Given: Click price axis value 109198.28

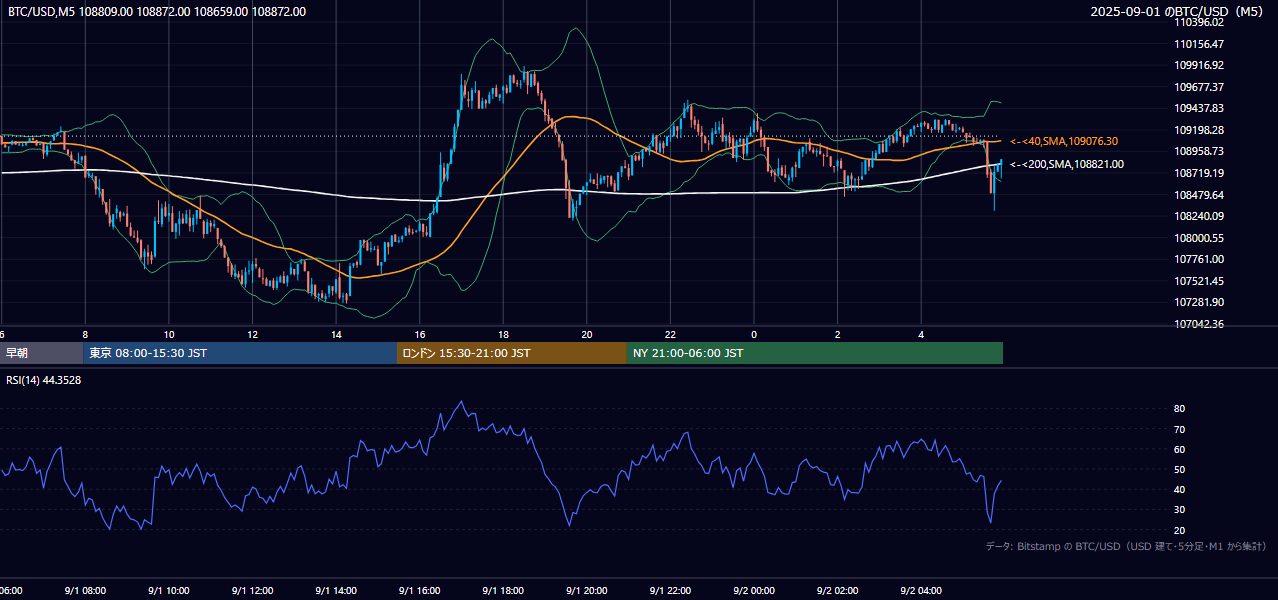Looking at the screenshot, I should (x=1199, y=130).
